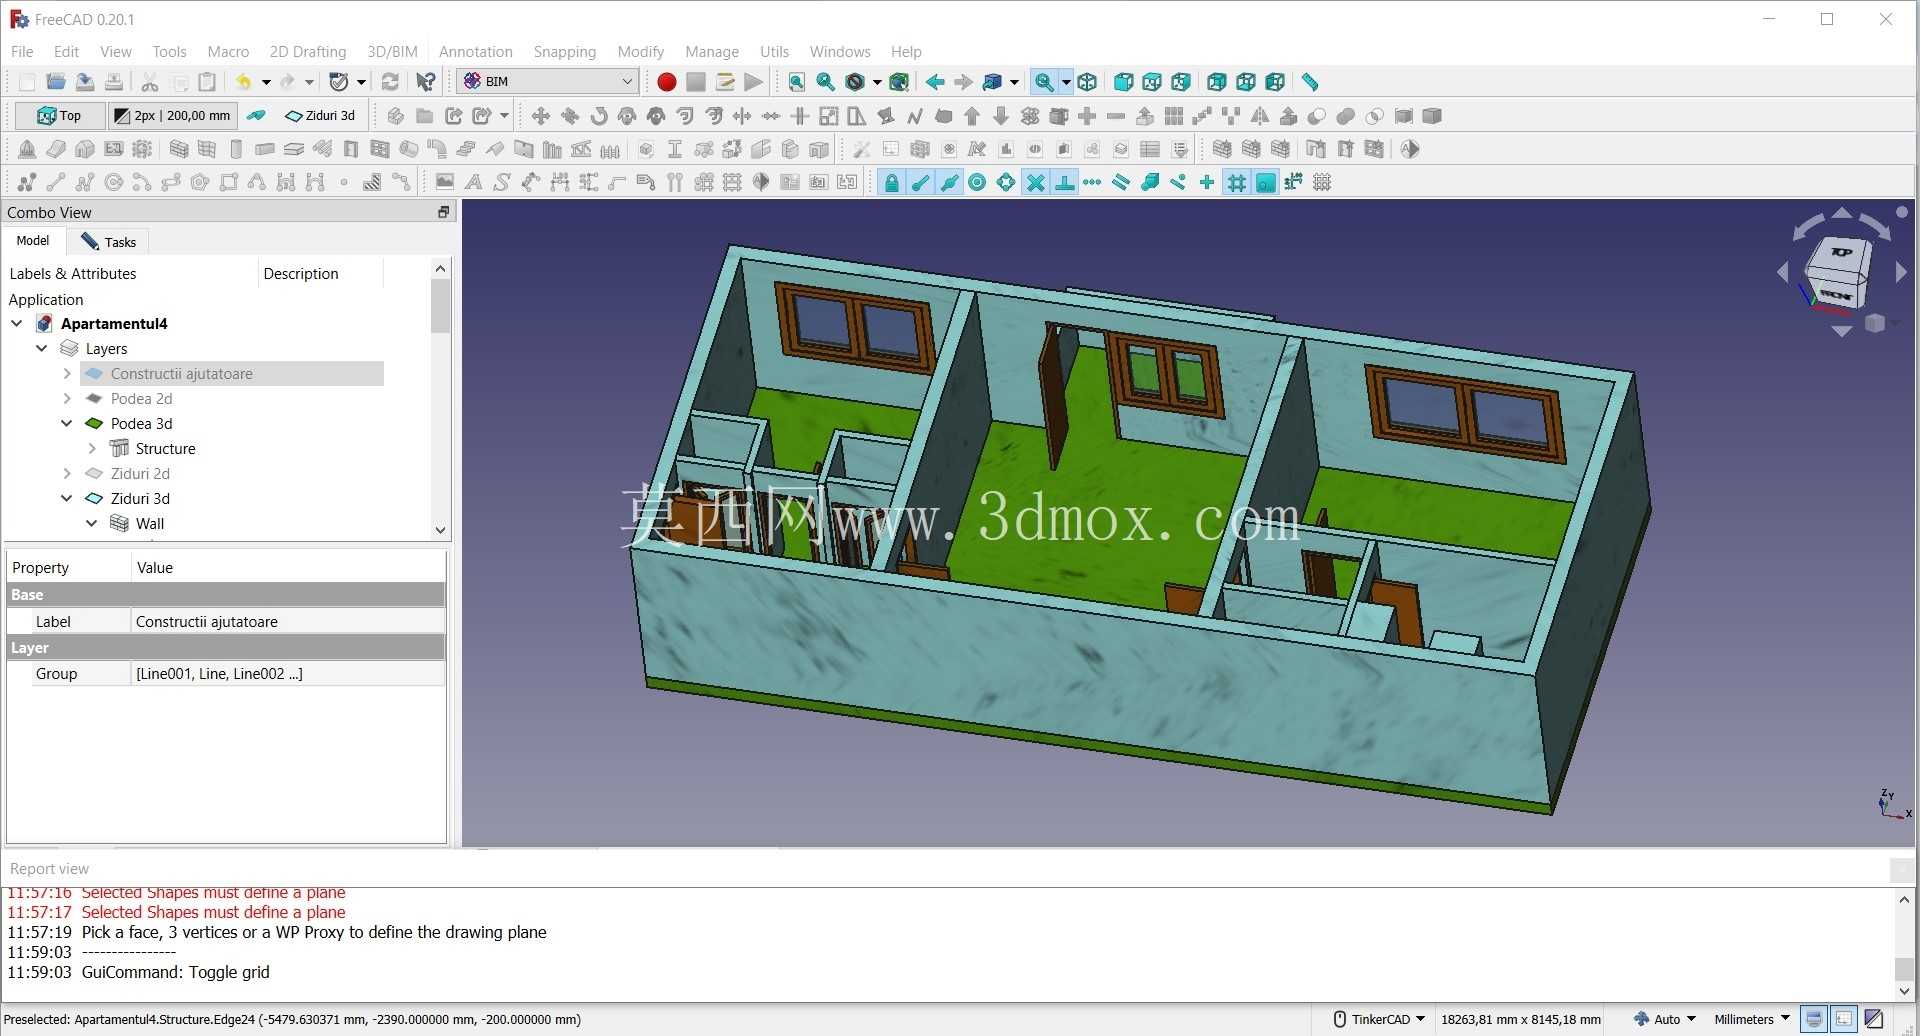
Task: Click Fit selection zoom icon
Action: click(x=826, y=82)
